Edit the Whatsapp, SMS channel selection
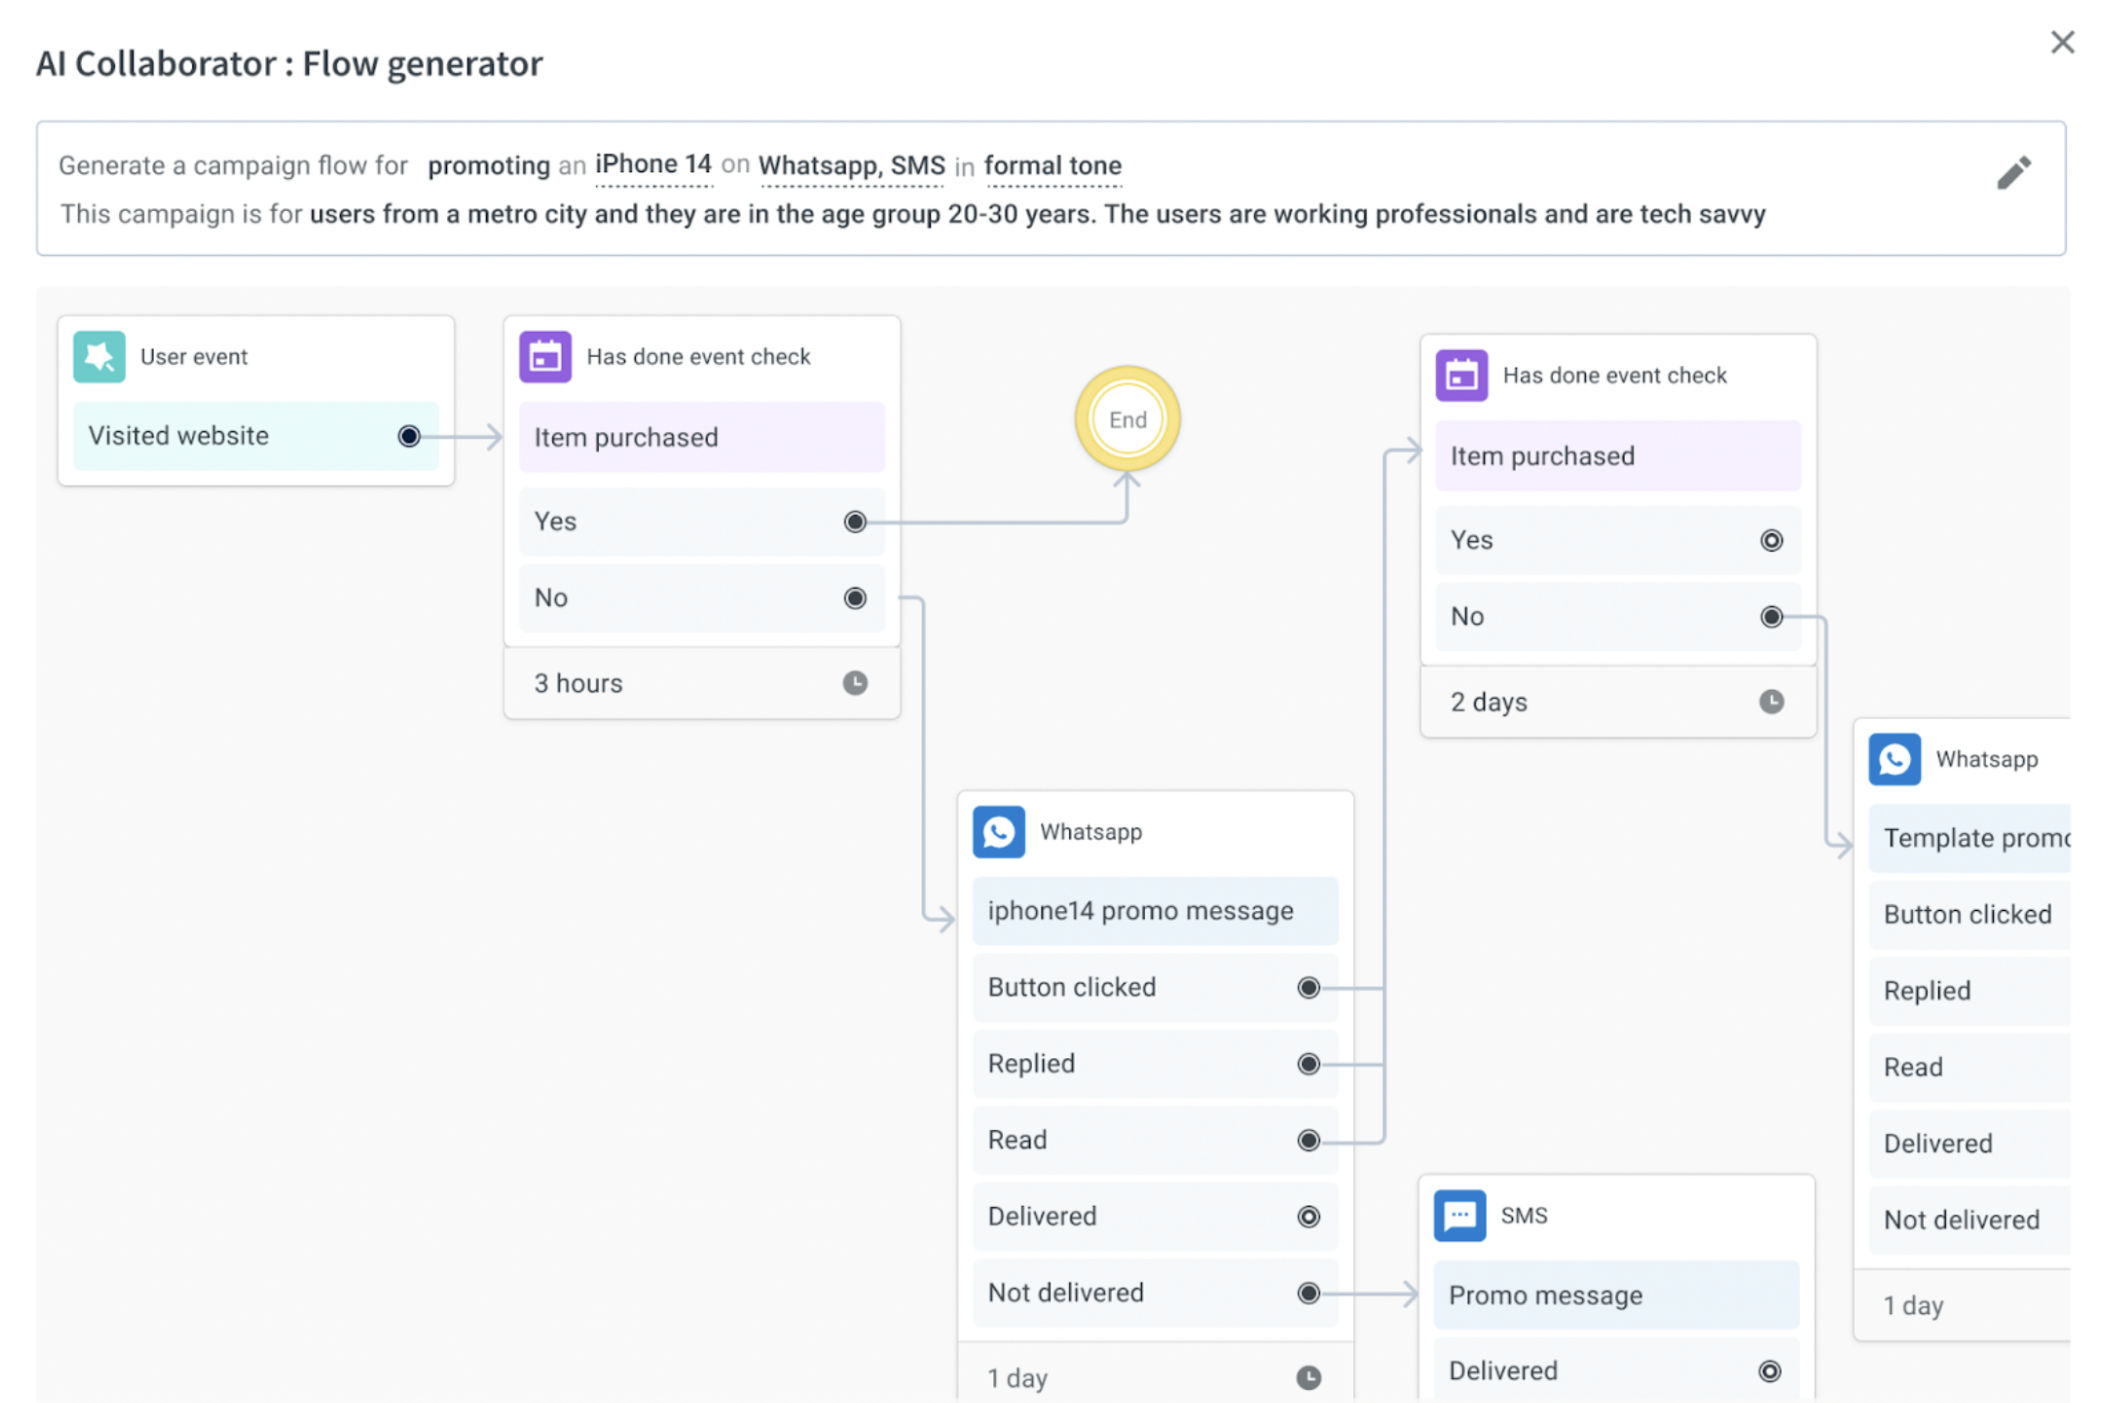The image size is (2112, 1403). tap(851, 166)
